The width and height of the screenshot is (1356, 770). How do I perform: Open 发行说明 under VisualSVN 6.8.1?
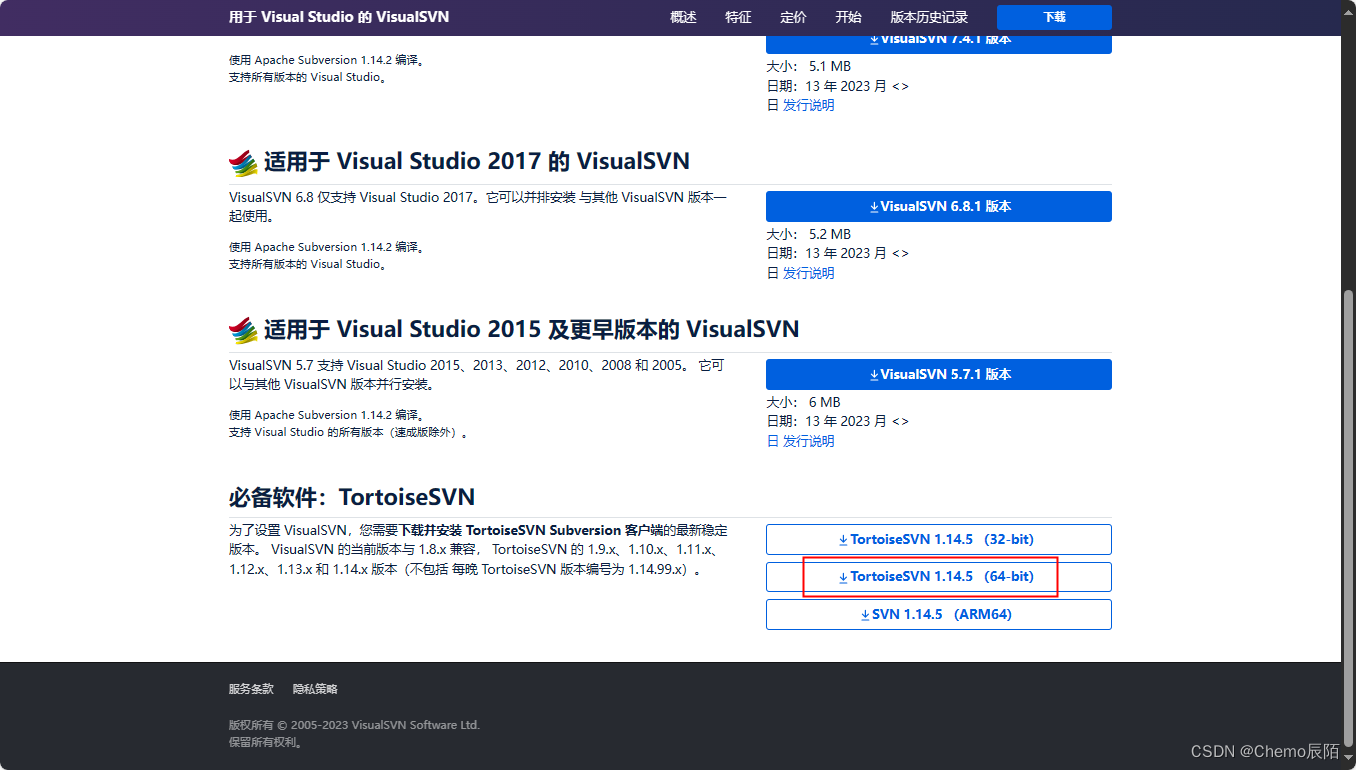pos(808,273)
